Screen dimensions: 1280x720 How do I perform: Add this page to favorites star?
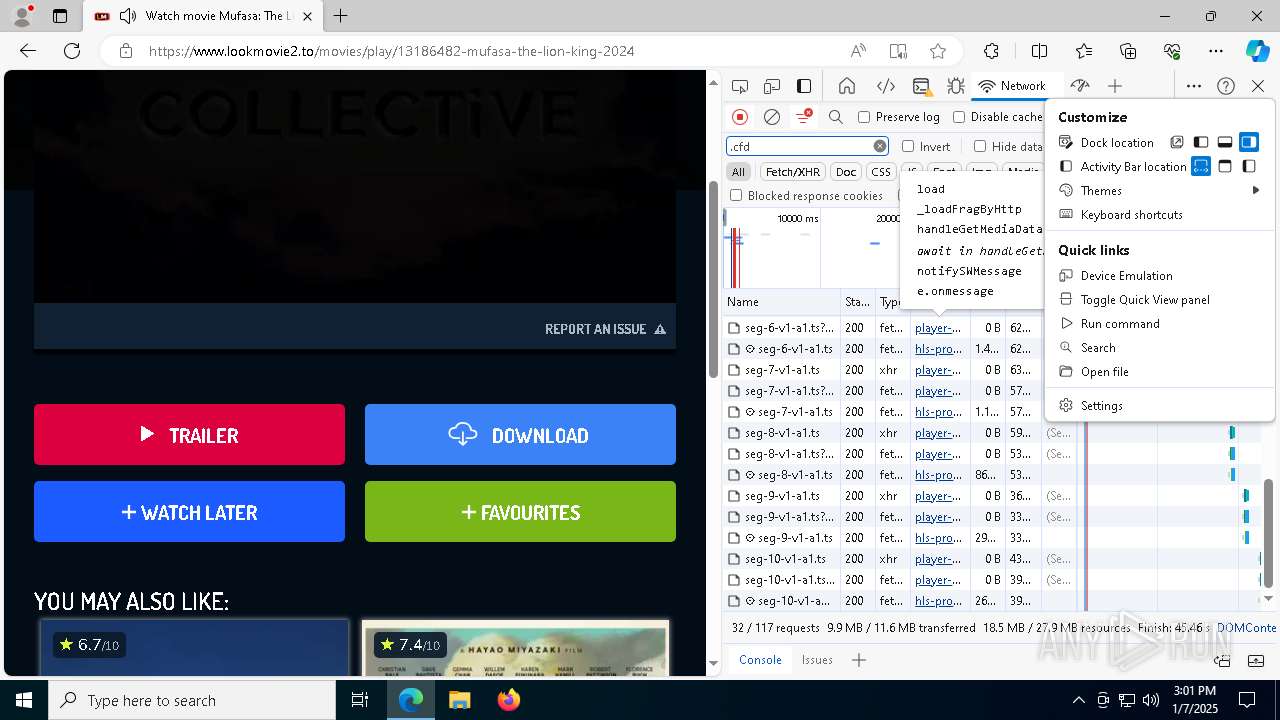(x=937, y=51)
